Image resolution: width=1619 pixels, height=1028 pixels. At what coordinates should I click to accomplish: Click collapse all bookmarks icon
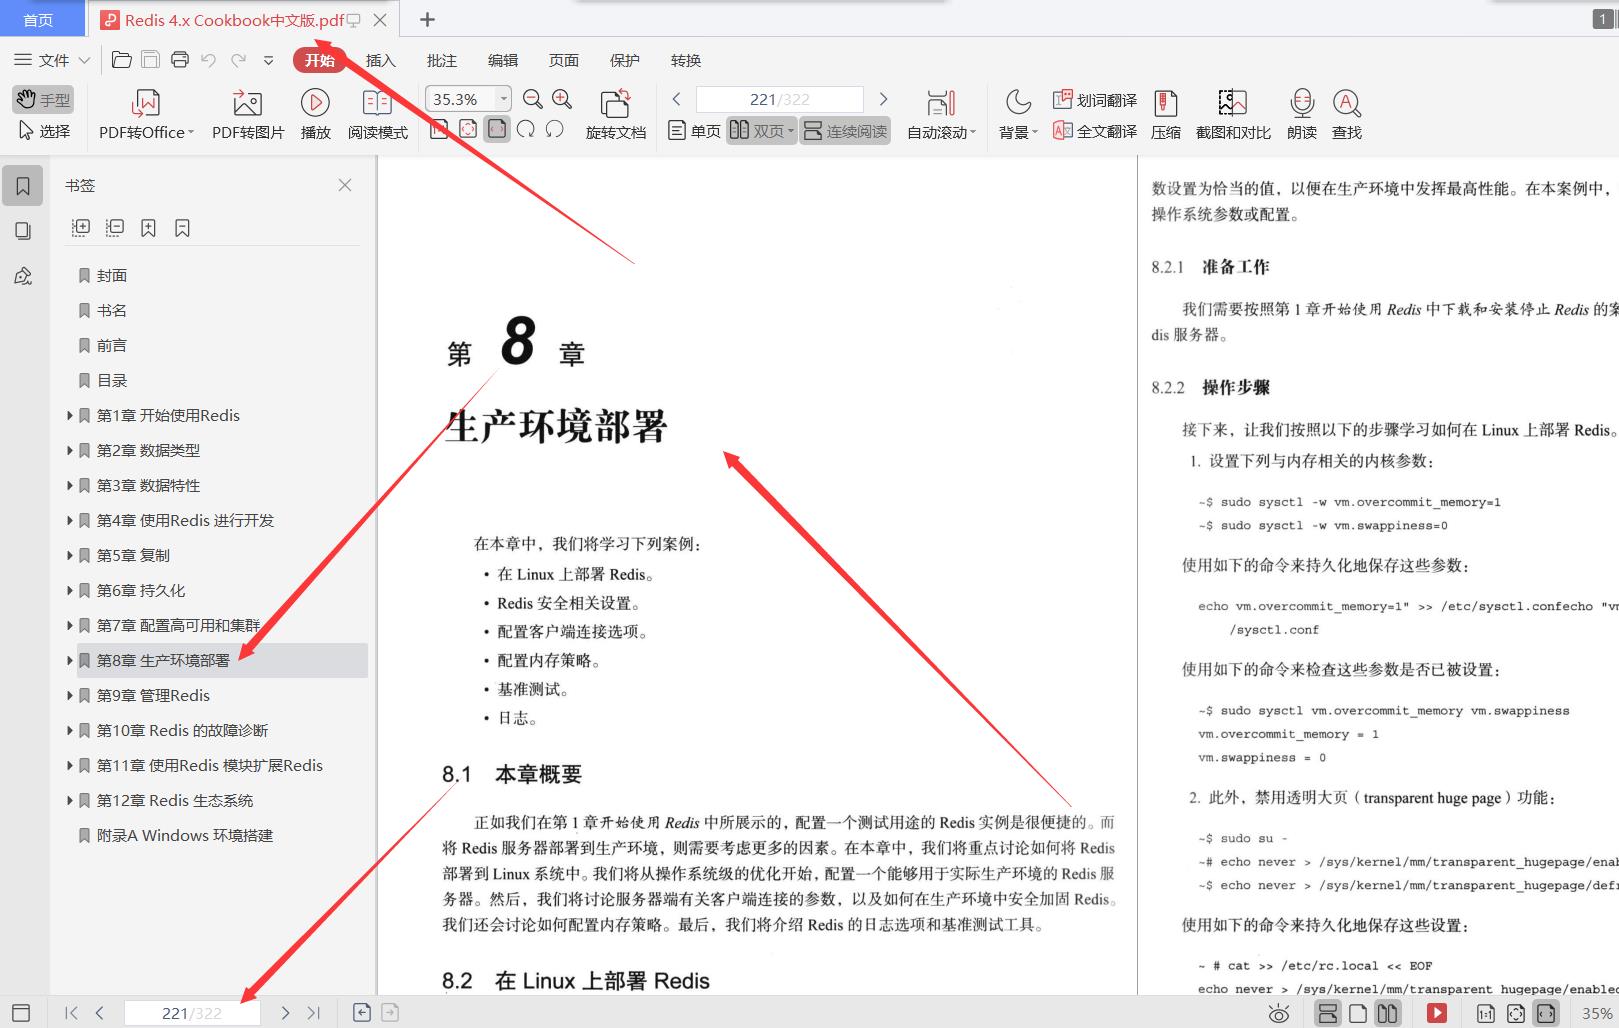coord(115,228)
